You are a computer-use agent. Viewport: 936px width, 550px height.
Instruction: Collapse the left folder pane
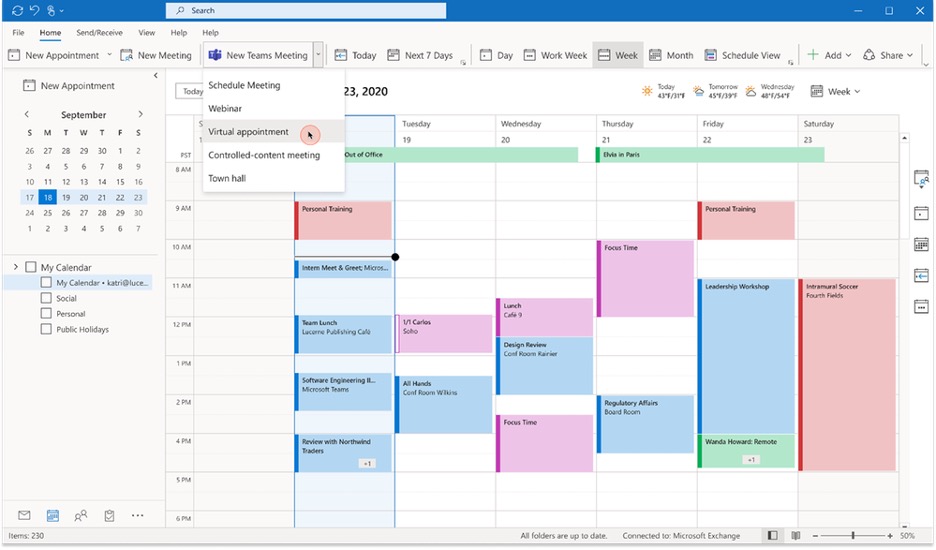point(156,75)
